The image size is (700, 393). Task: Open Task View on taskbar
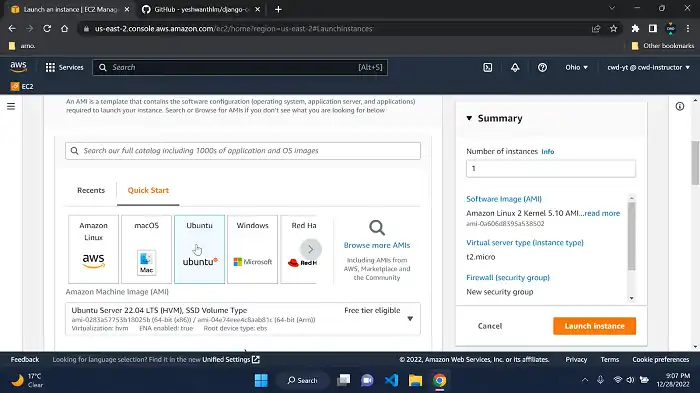343,380
